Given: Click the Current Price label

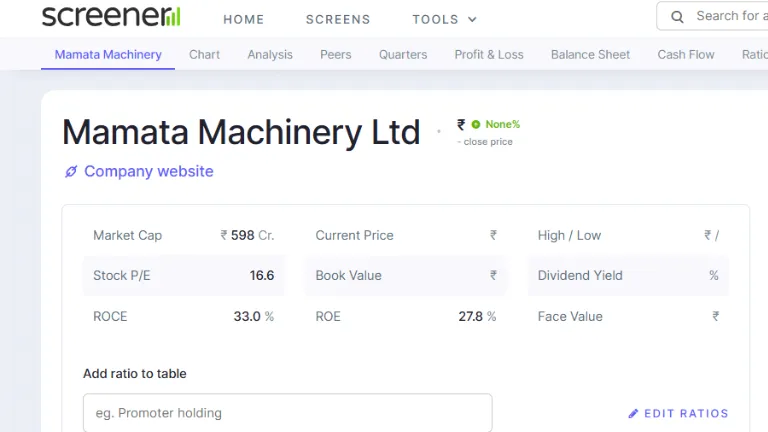Looking at the screenshot, I should (354, 236).
